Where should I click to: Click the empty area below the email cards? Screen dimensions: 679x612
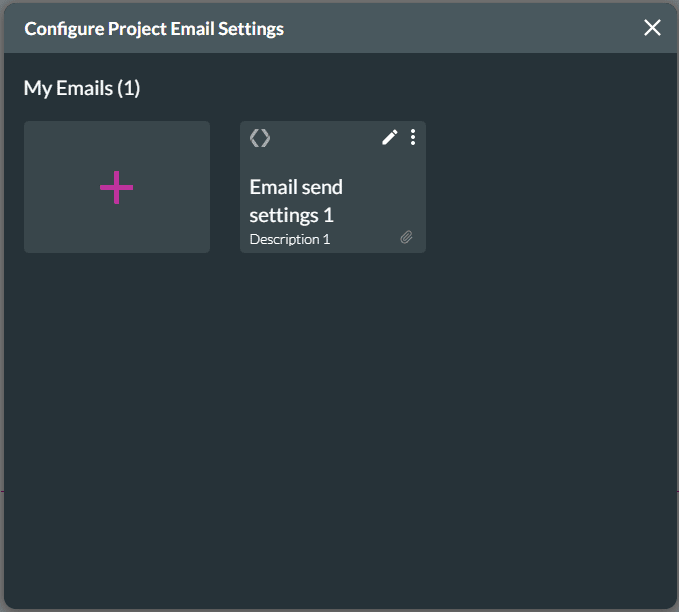(x=338, y=420)
